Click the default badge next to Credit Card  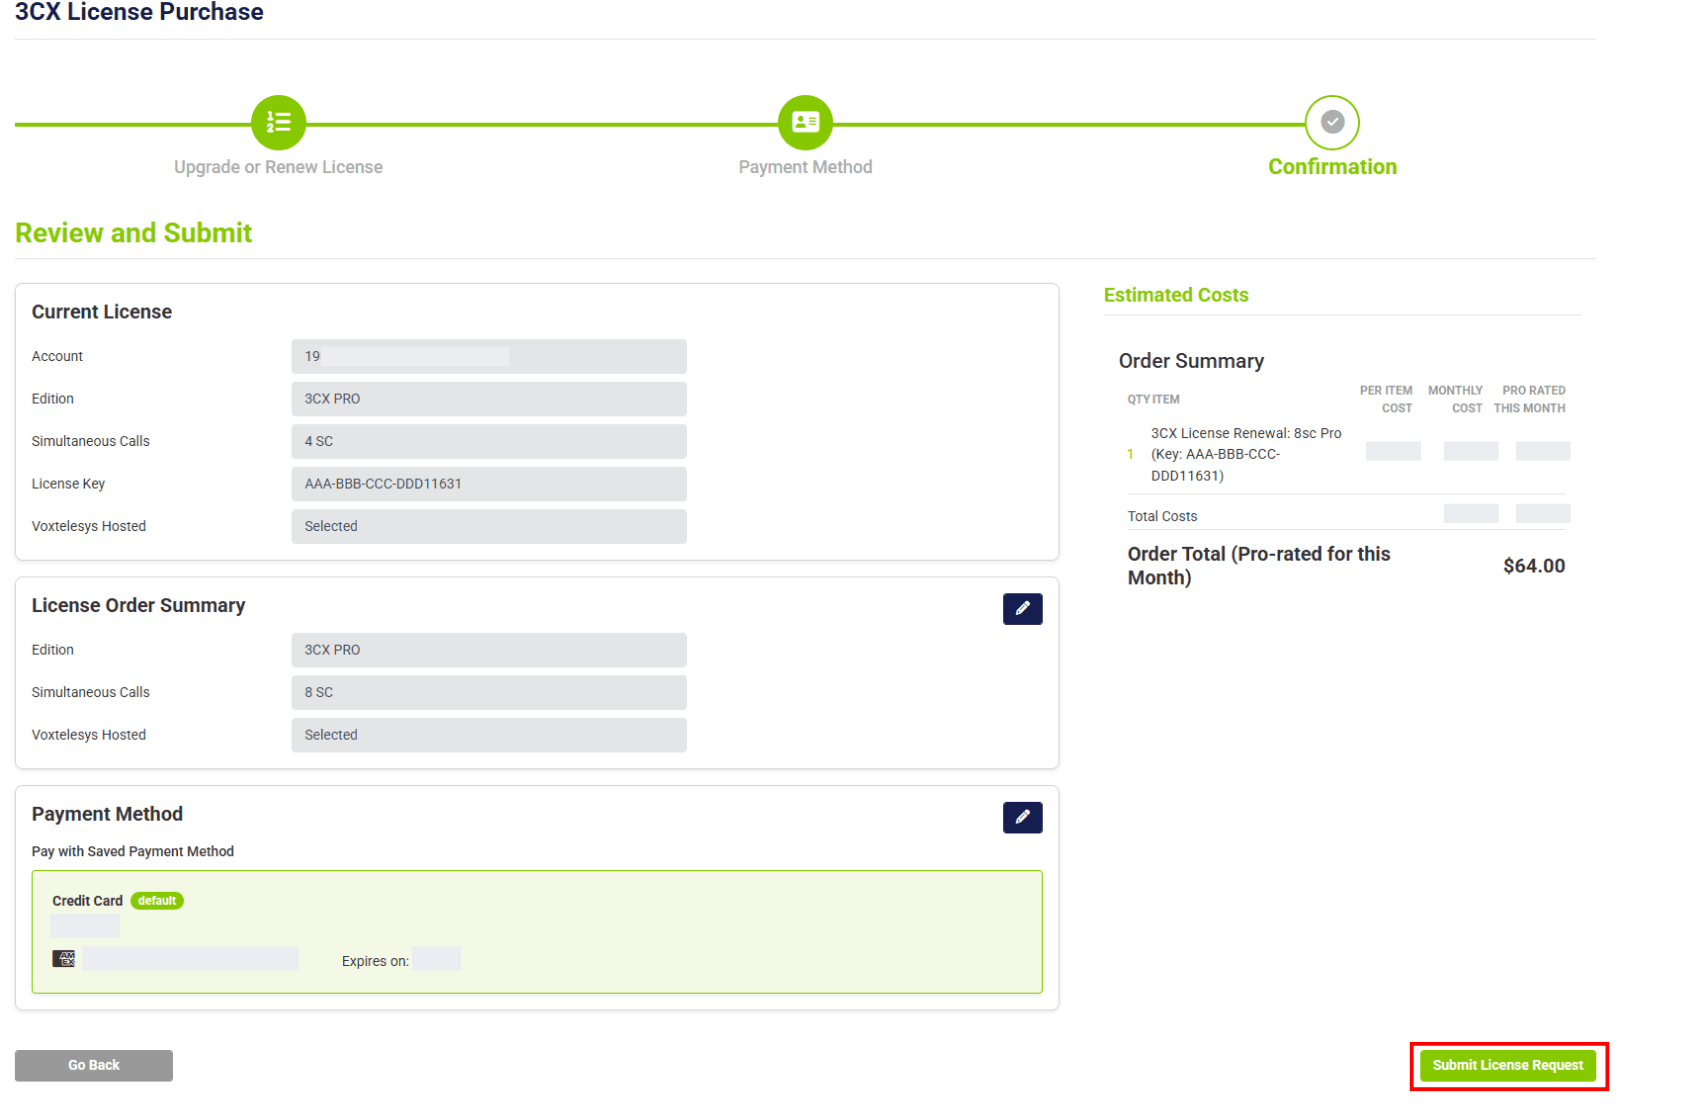pyautogui.click(x=157, y=901)
